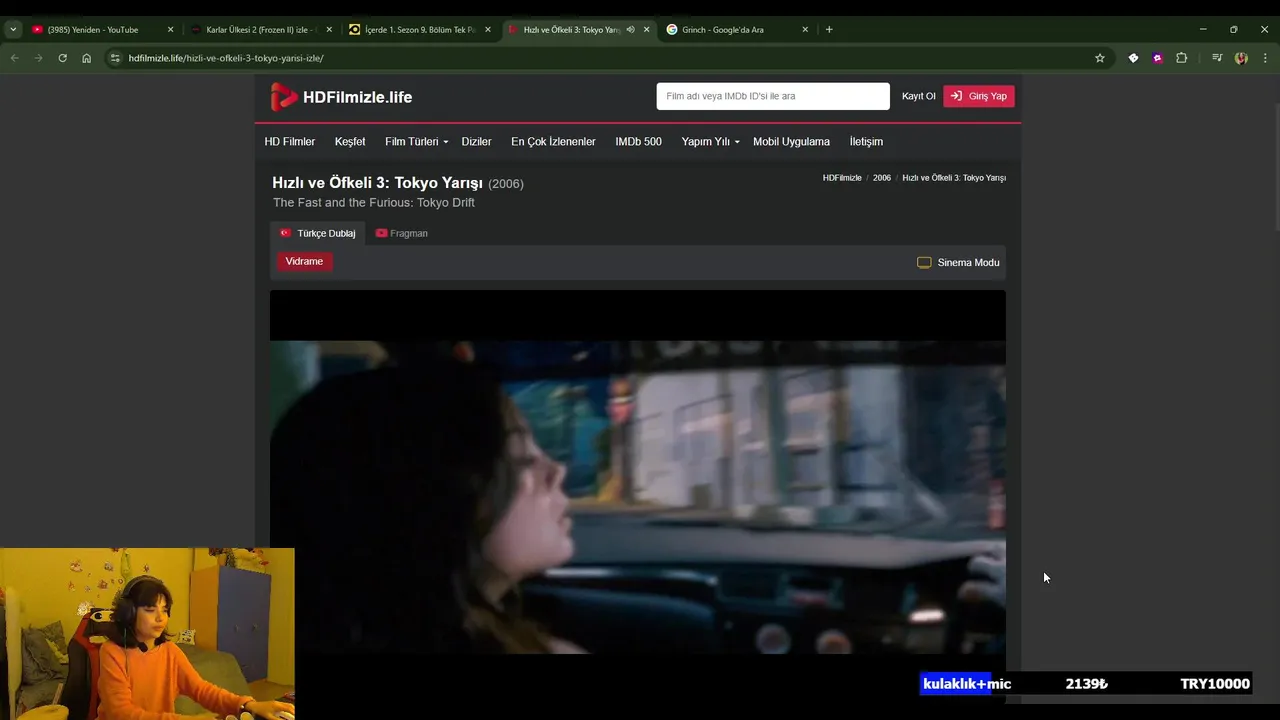Mute audio icon on Hızlı ve Öfkeli tab
This screenshot has height=720, width=1280.
coord(630,30)
